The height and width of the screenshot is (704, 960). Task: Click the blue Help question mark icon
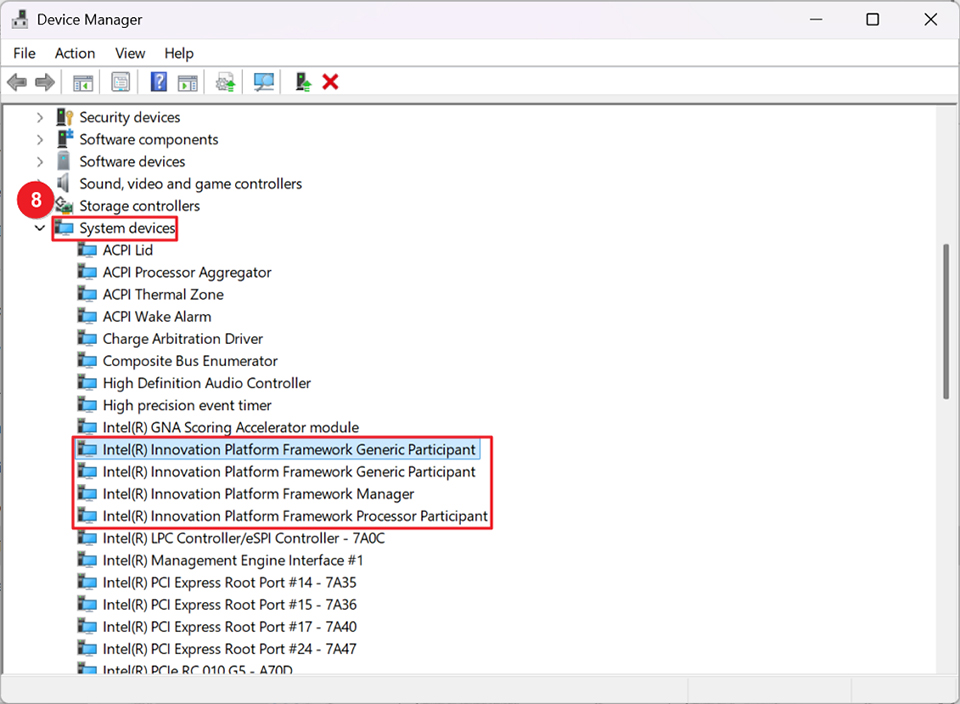tap(159, 82)
